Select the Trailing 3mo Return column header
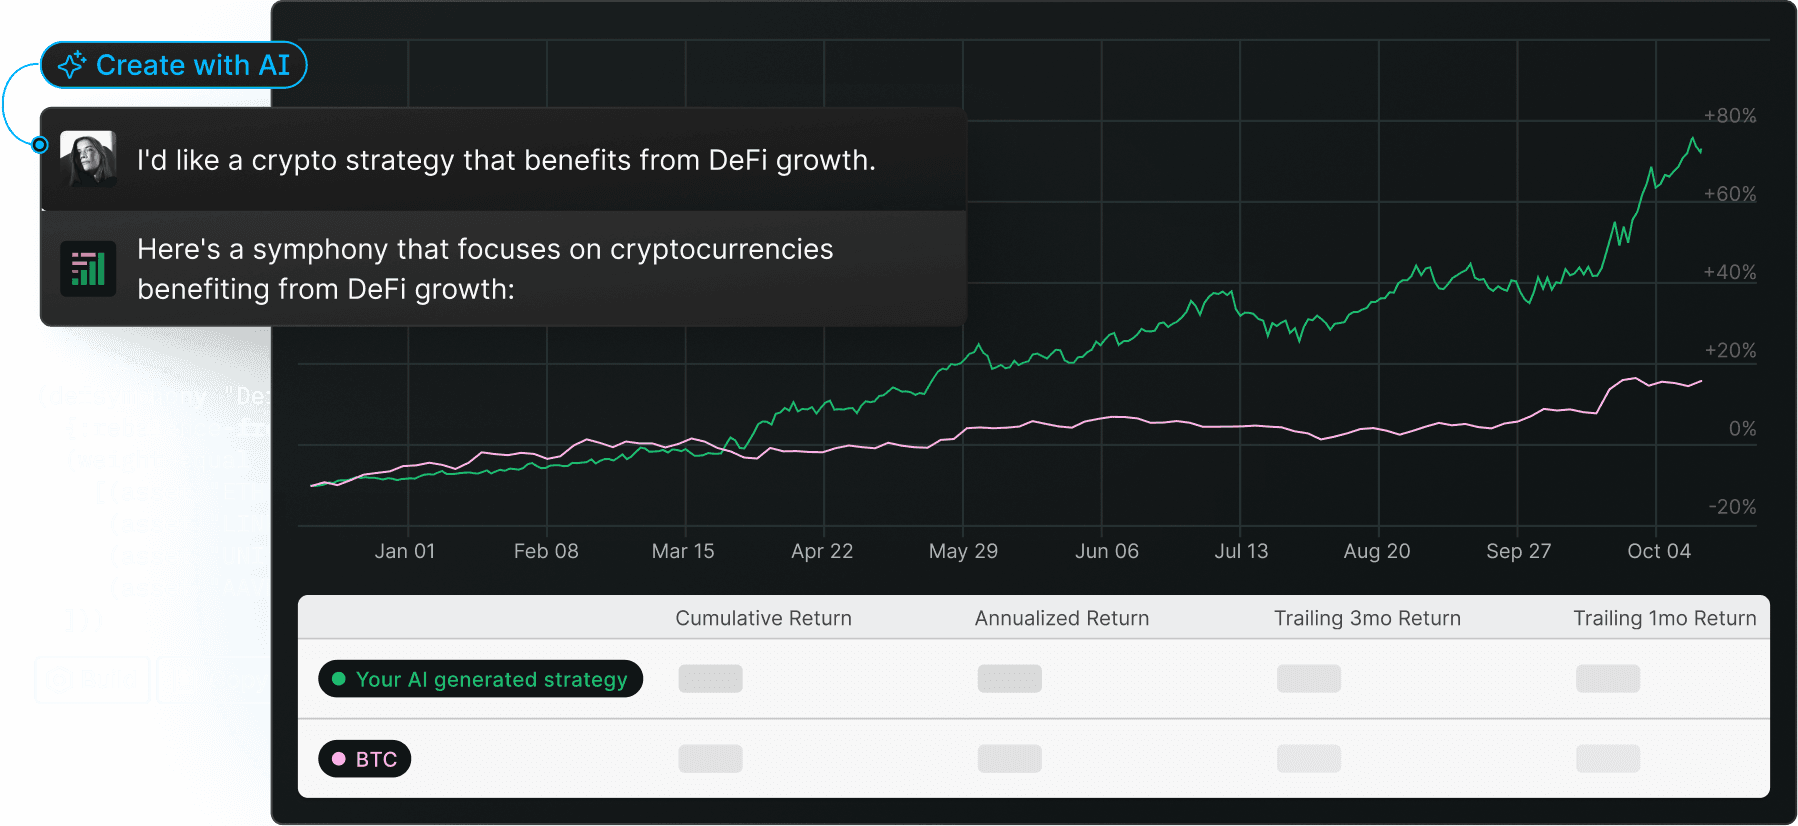The width and height of the screenshot is (1798, 826). [1366, 618]
